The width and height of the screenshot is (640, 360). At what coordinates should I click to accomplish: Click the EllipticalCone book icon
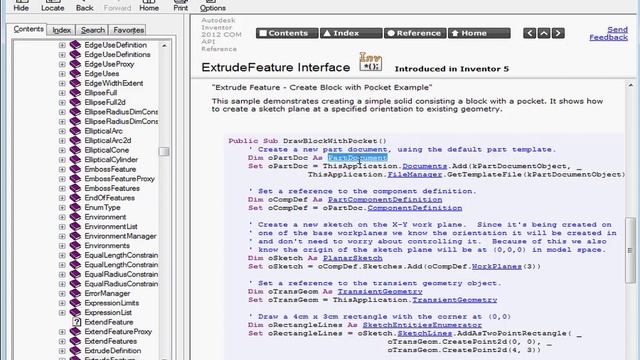[x=75, y=150]
